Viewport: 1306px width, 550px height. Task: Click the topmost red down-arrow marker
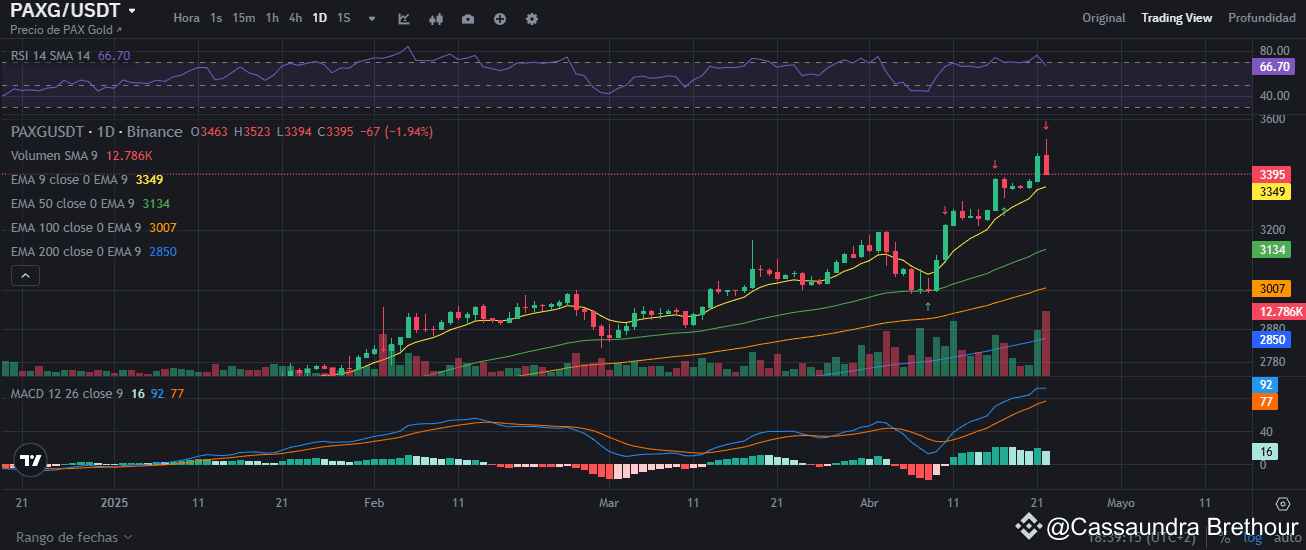point(1046,126)
